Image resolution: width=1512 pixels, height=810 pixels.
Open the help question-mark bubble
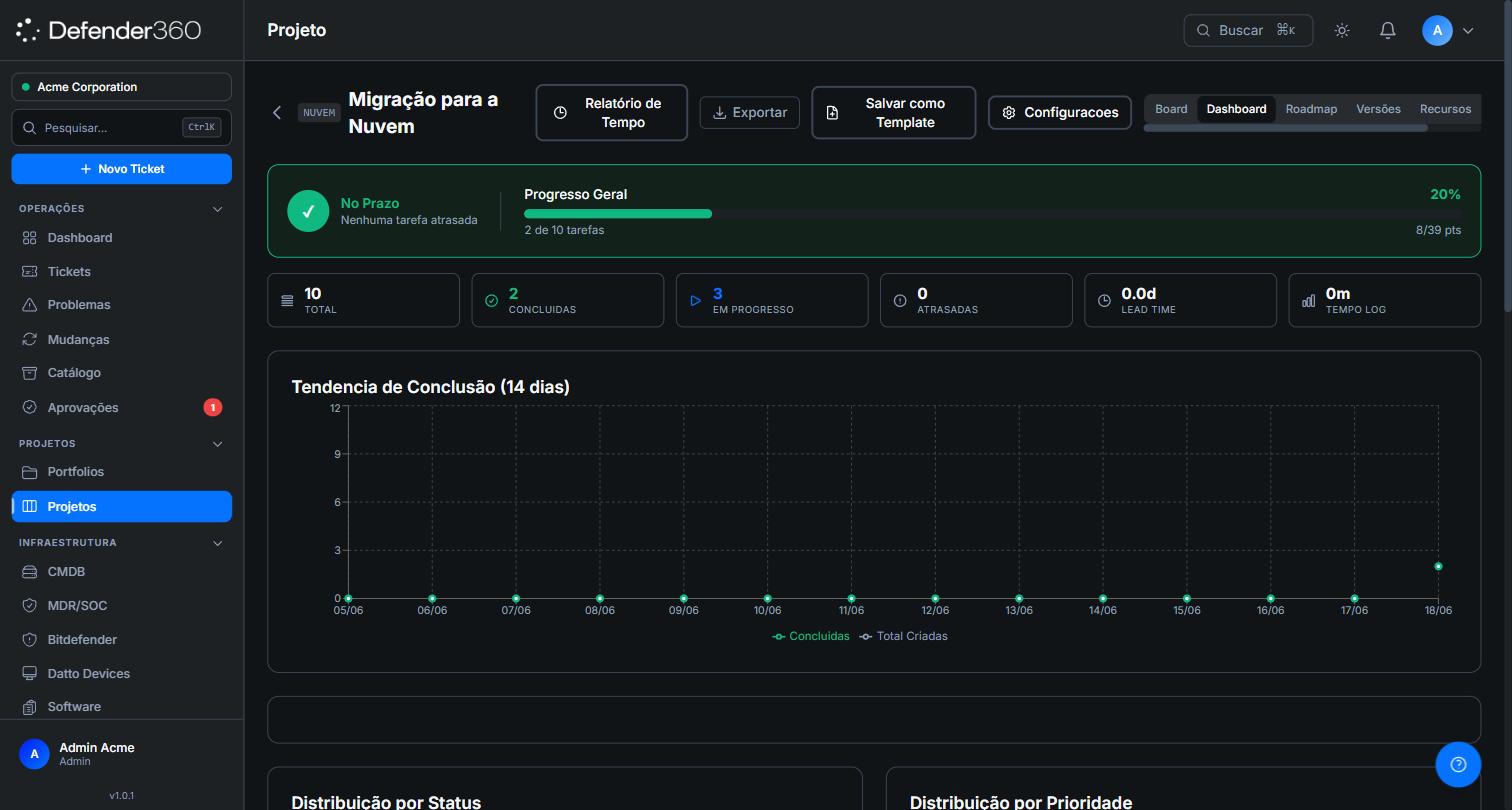[1458, 765]
